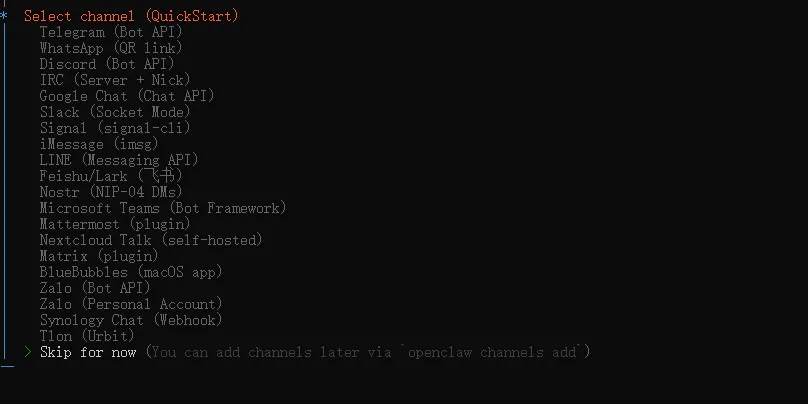The height and width of the screenshot is (404, 808).
Task: Pick the Discord (Bot API) channel
Action: point(107,64)
